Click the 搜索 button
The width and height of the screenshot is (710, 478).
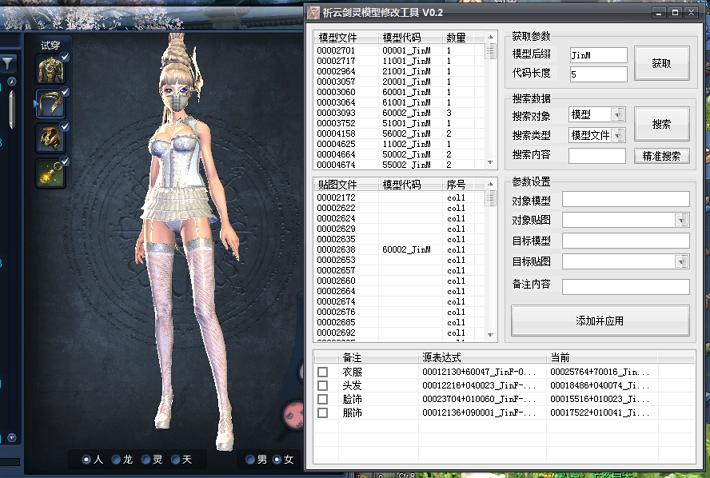pyautogui.click(x=662, y=124)
